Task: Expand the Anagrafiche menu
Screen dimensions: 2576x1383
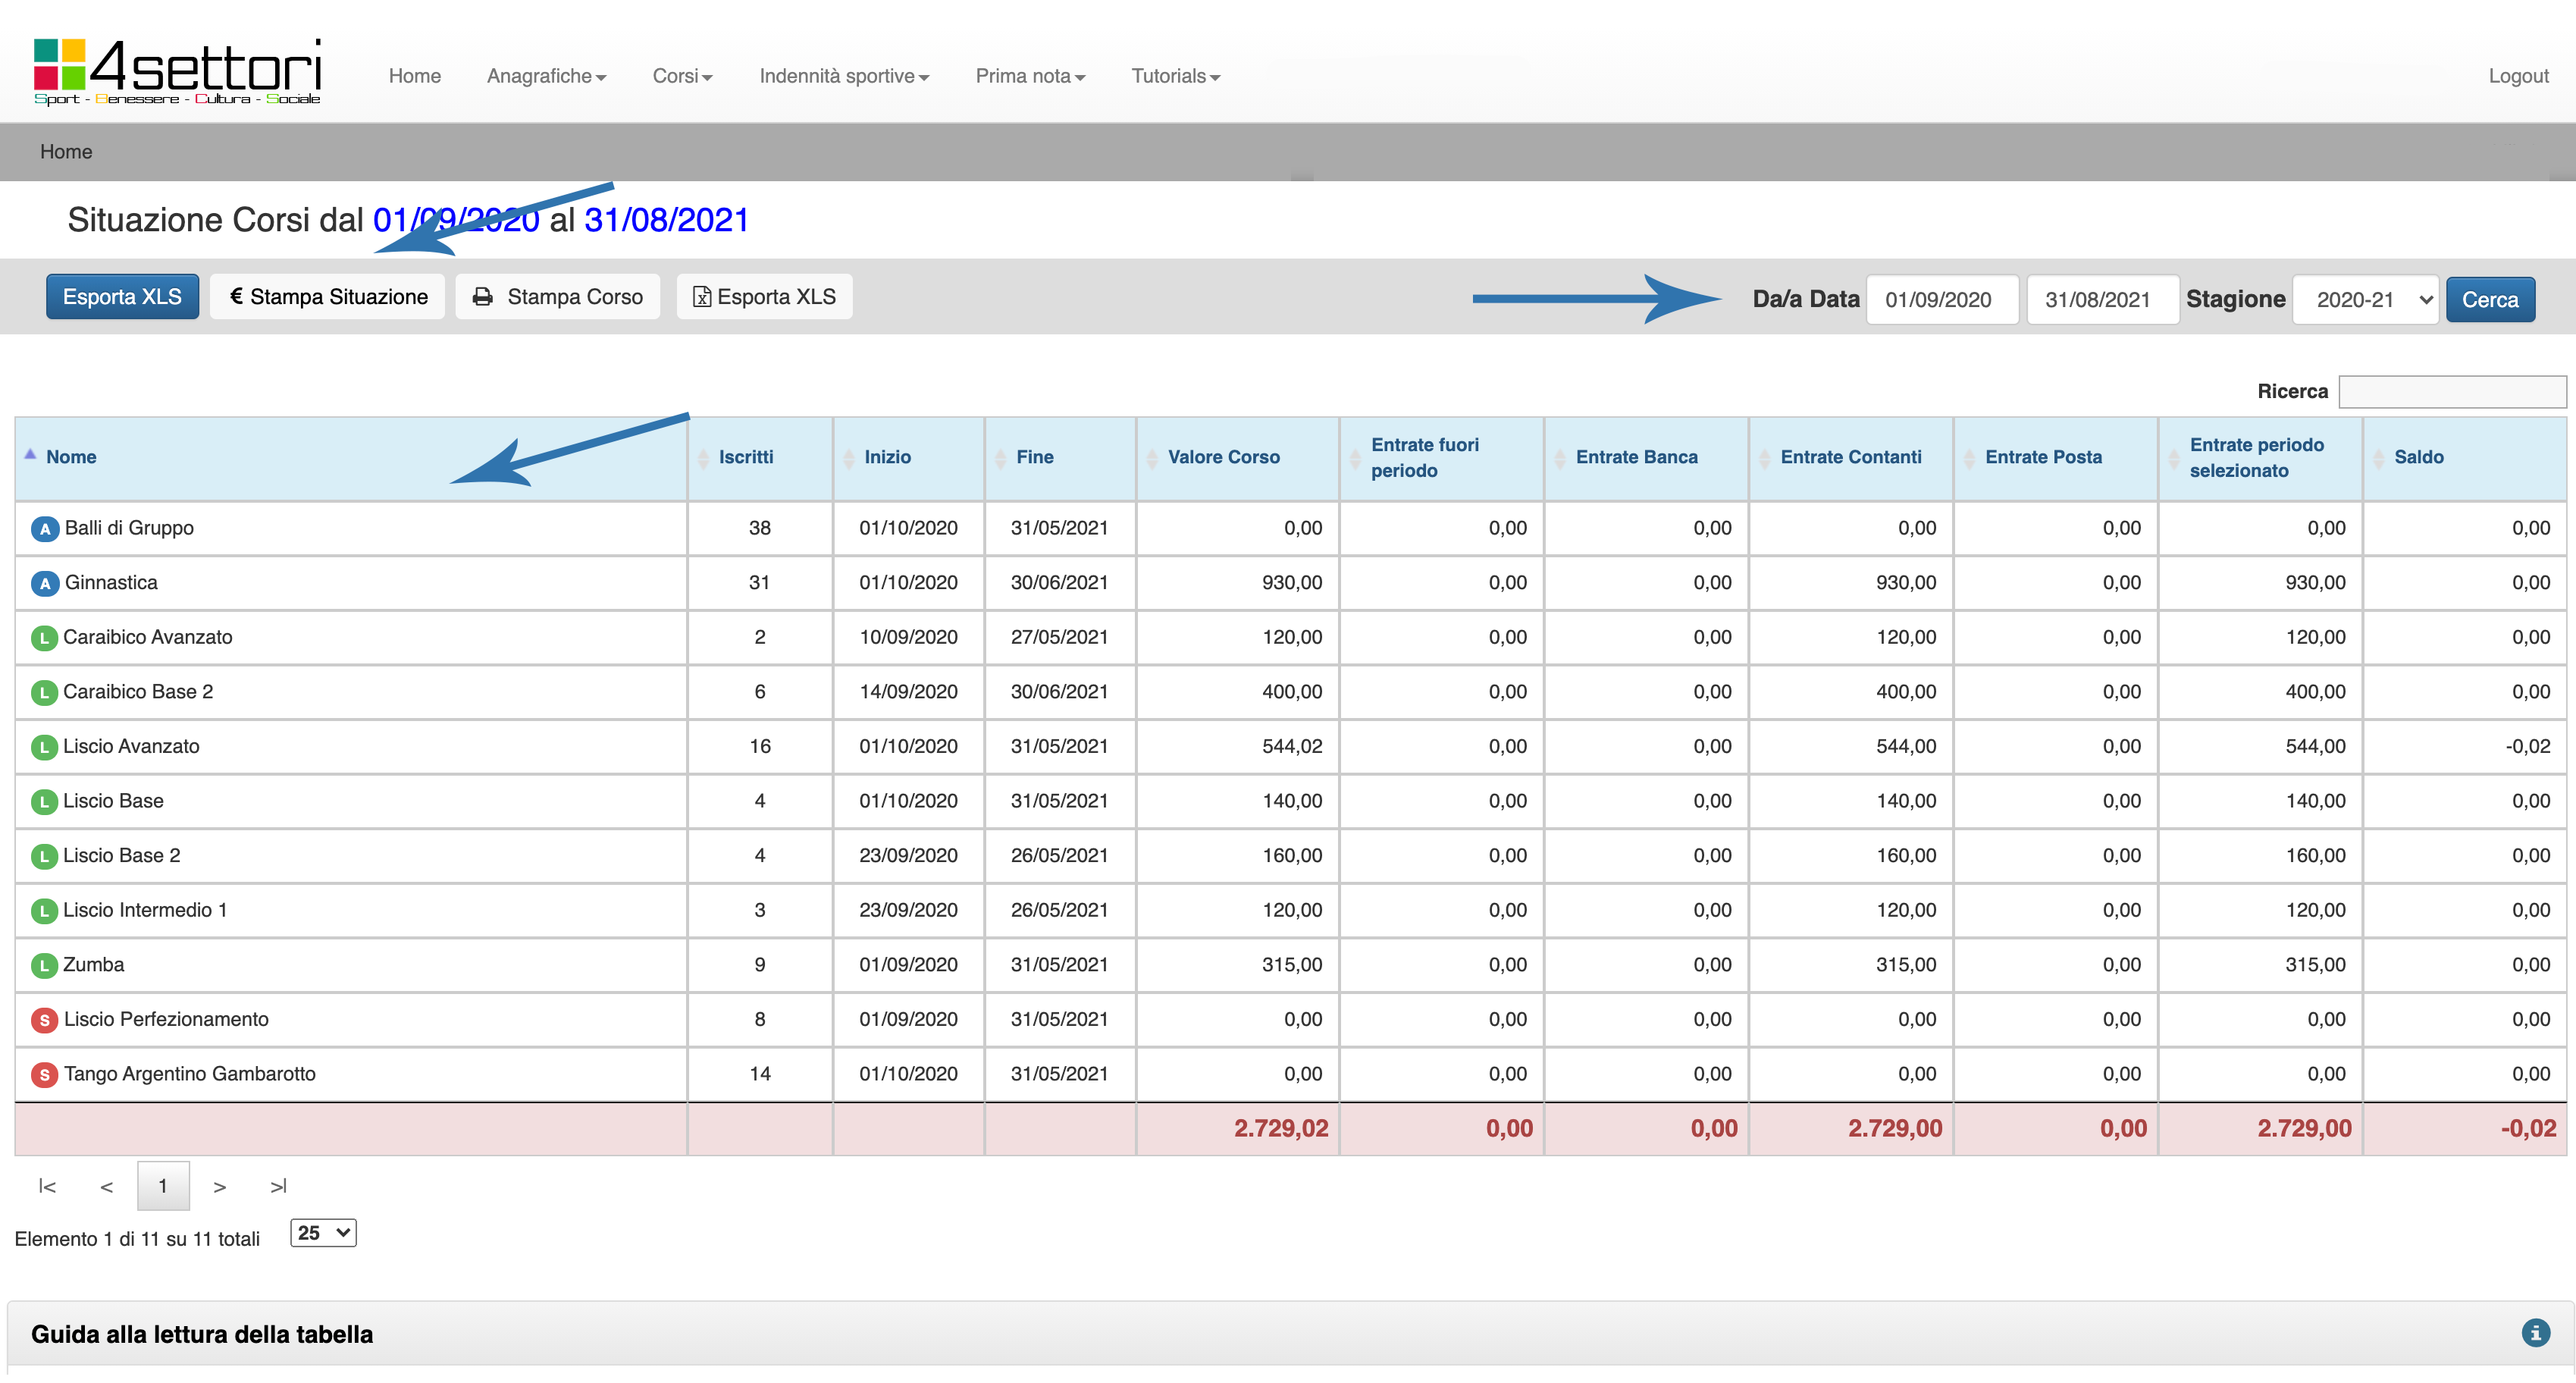Action: point(546,76)
